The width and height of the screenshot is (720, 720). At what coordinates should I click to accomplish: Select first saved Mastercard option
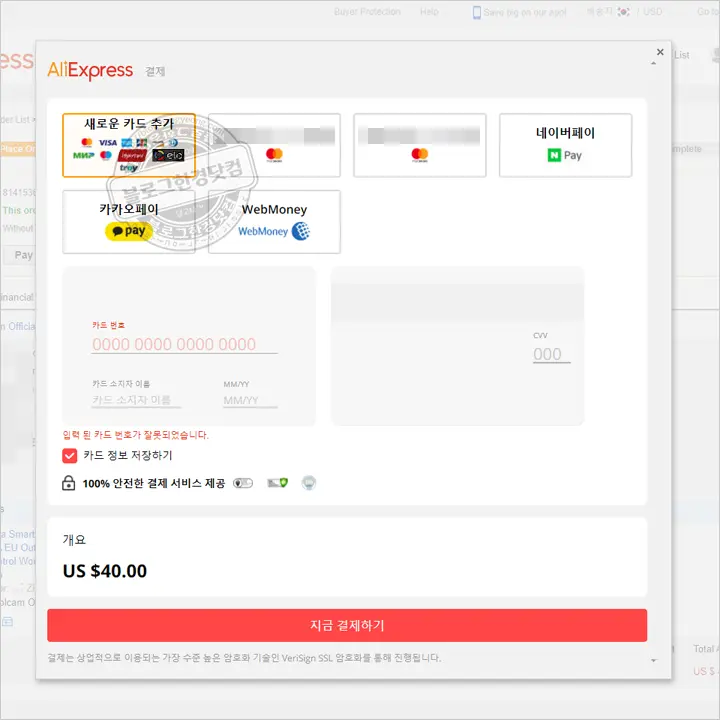pos(274,145)
